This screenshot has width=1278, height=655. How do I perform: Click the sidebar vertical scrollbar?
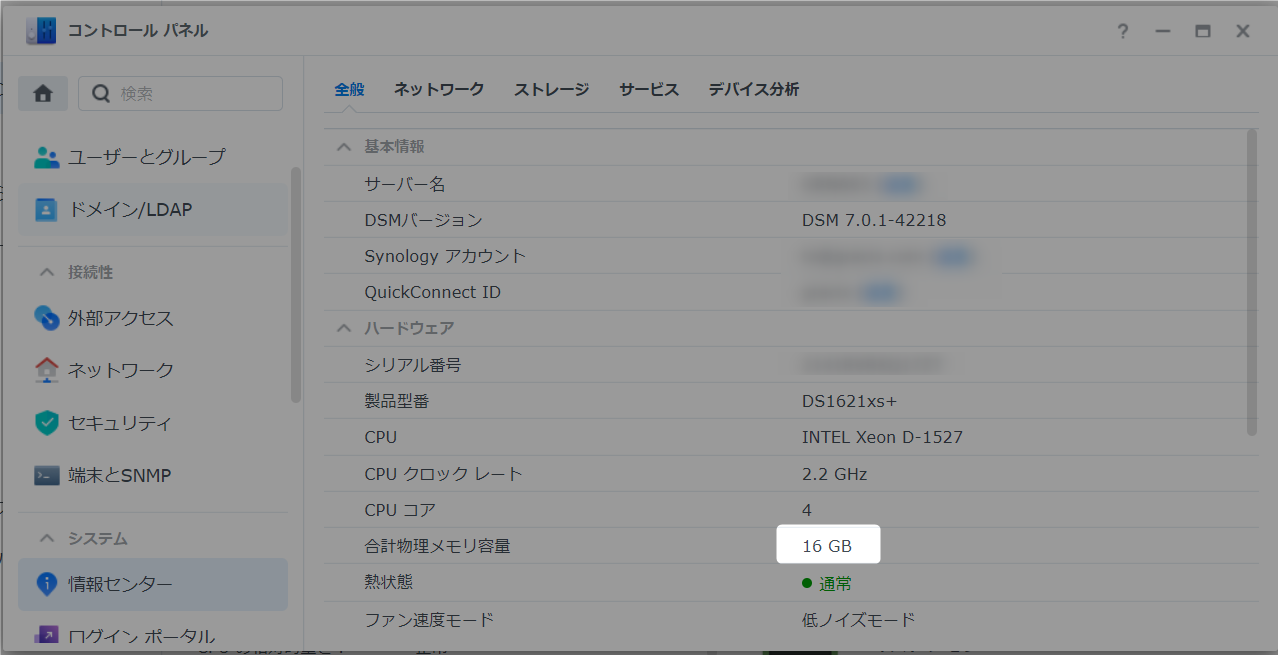click(295, 285)
